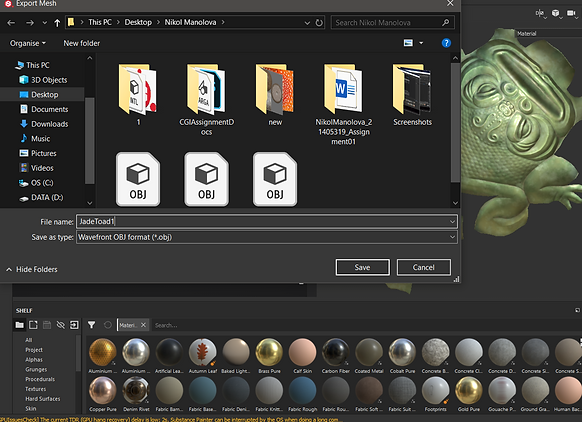Select the Screenshots folder
Screen dimensions: 582x422
coord(412,95)
